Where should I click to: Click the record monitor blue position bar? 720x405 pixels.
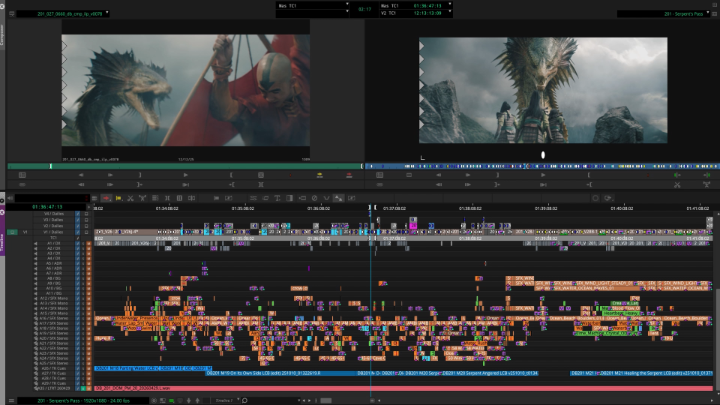click(542, 166)
